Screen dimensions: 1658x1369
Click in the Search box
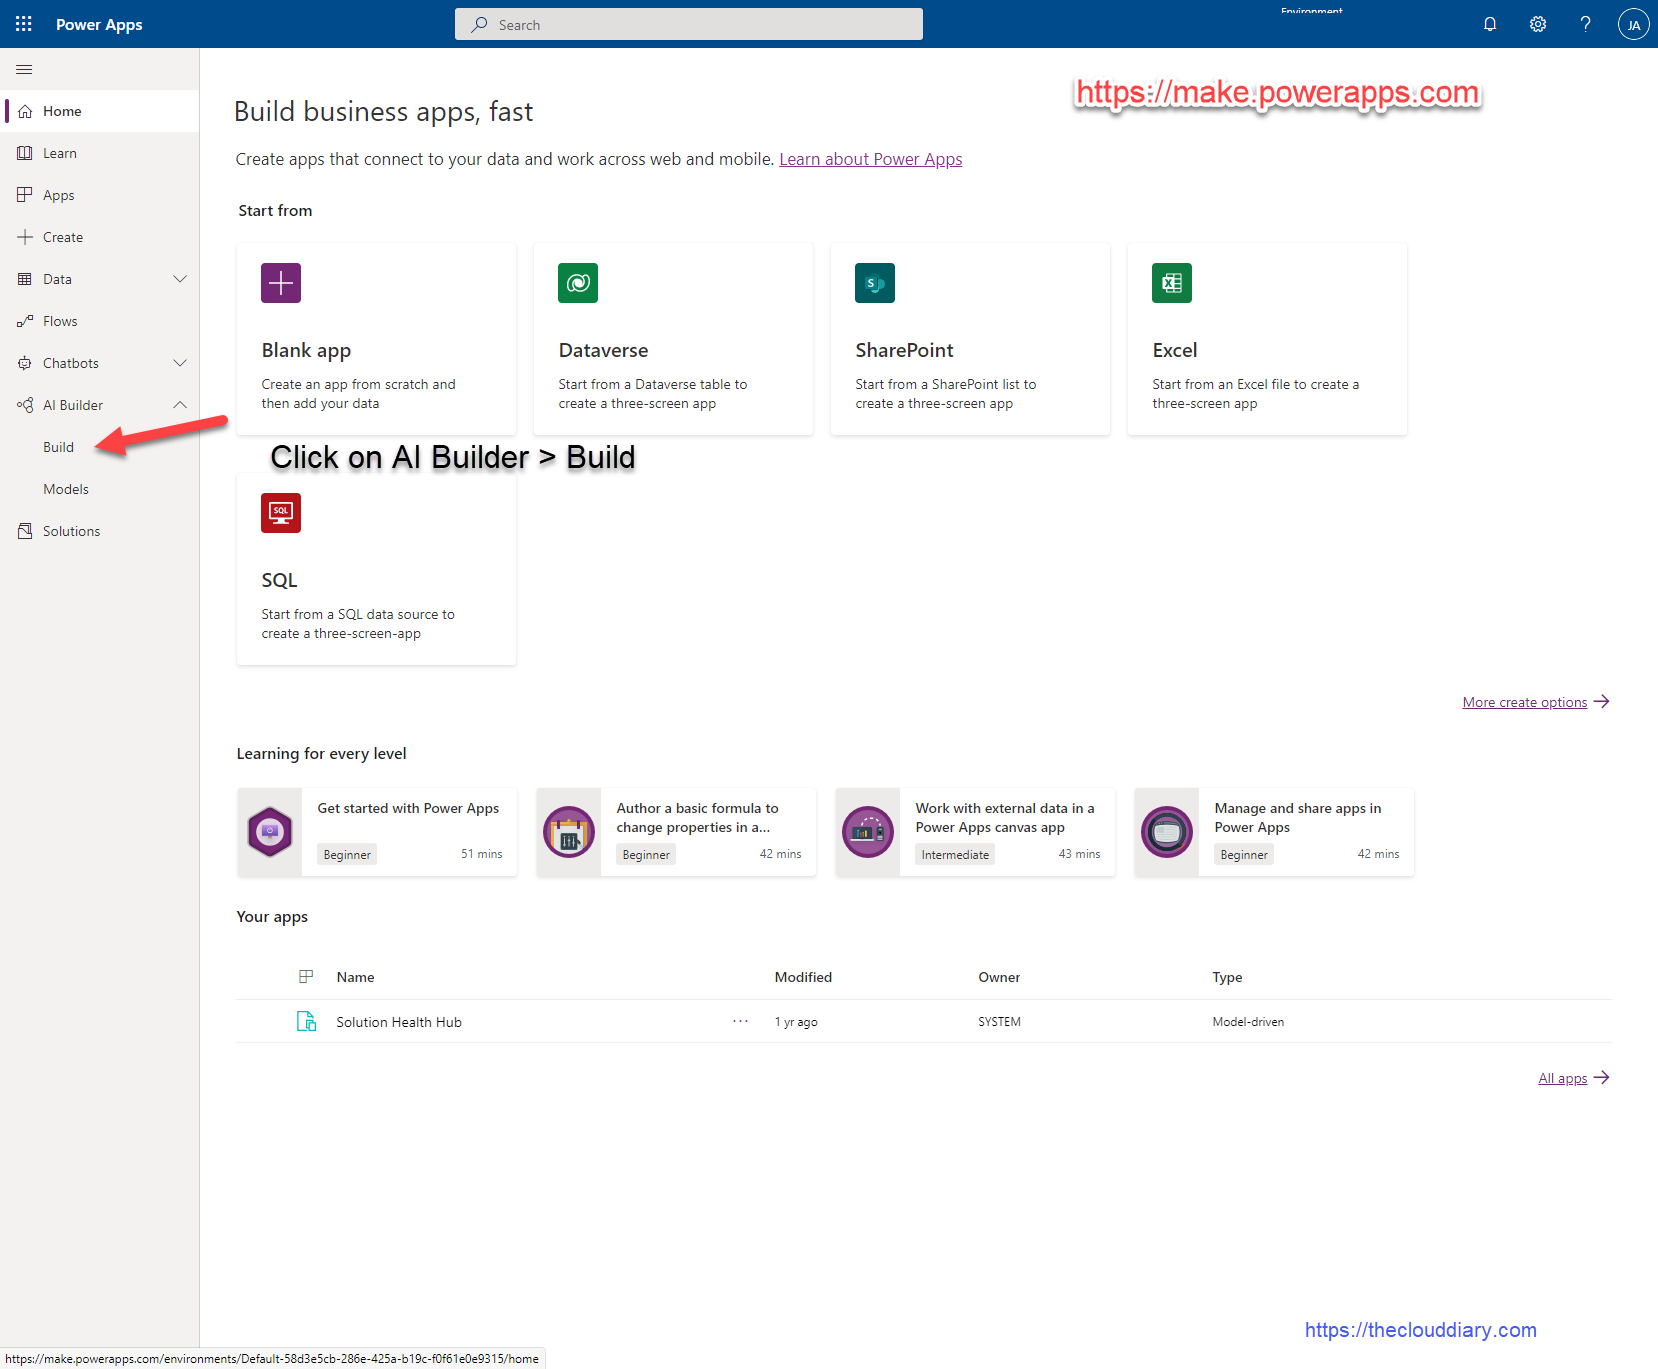pos(689,24)
